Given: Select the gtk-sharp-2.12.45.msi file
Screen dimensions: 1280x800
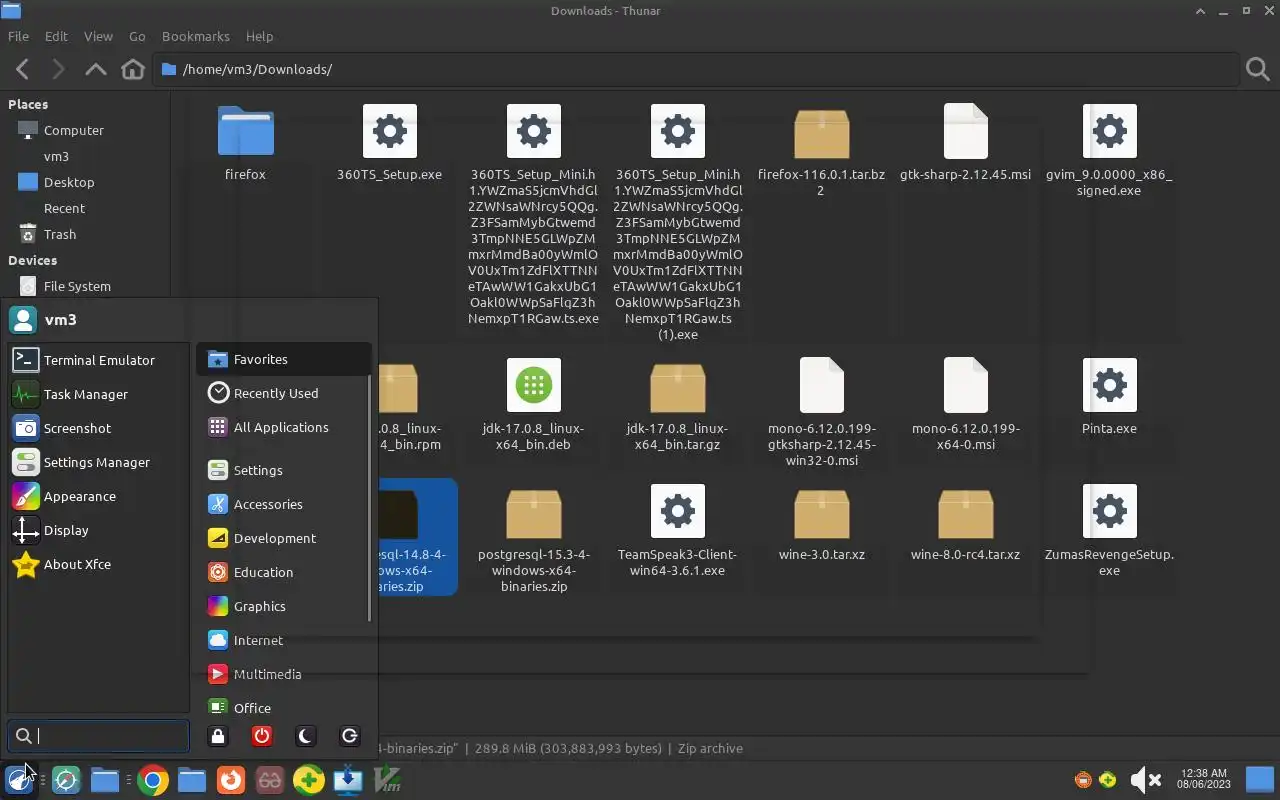Looking at the screenshot, I should 965,131.
